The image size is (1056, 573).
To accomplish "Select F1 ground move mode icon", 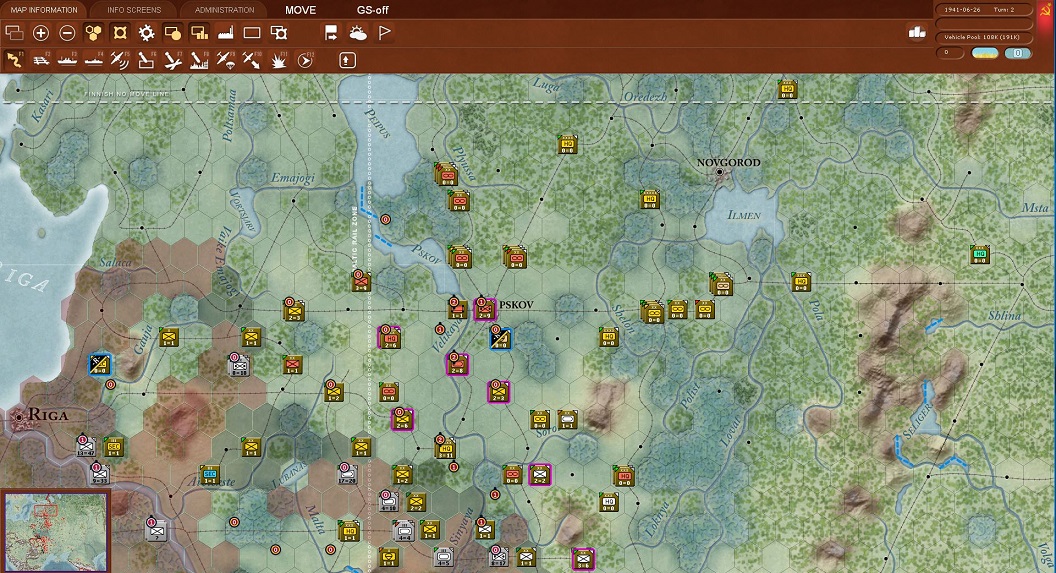I will click(x=14, y=60).
